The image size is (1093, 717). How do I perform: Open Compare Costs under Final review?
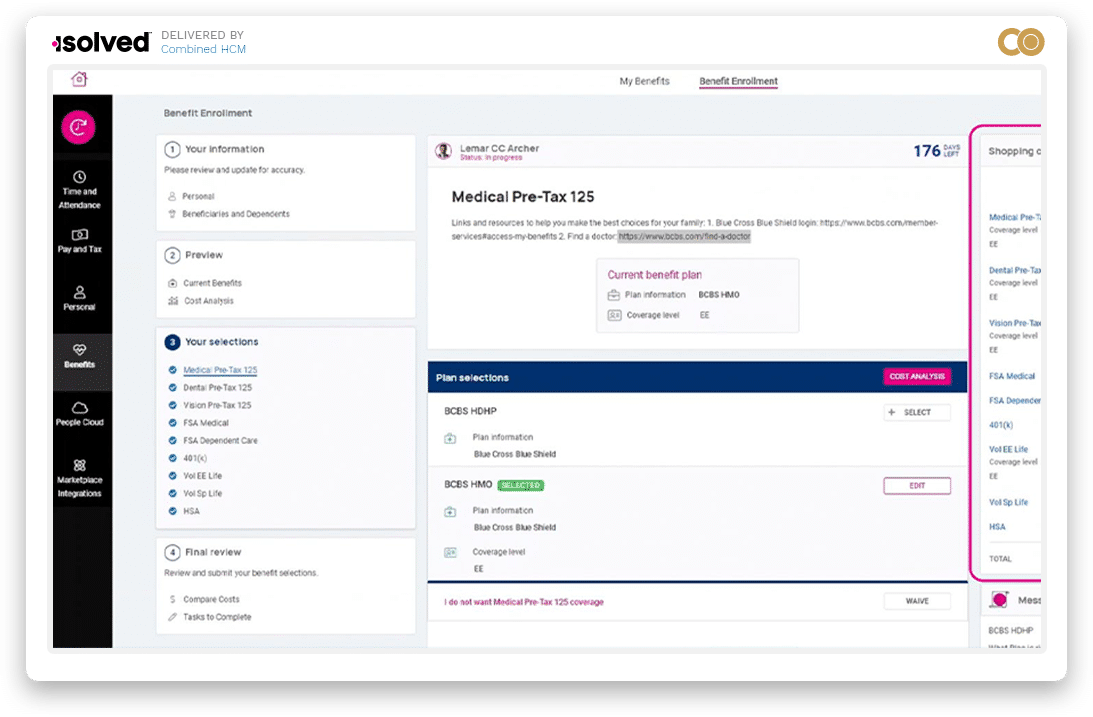tap(211, 599)
